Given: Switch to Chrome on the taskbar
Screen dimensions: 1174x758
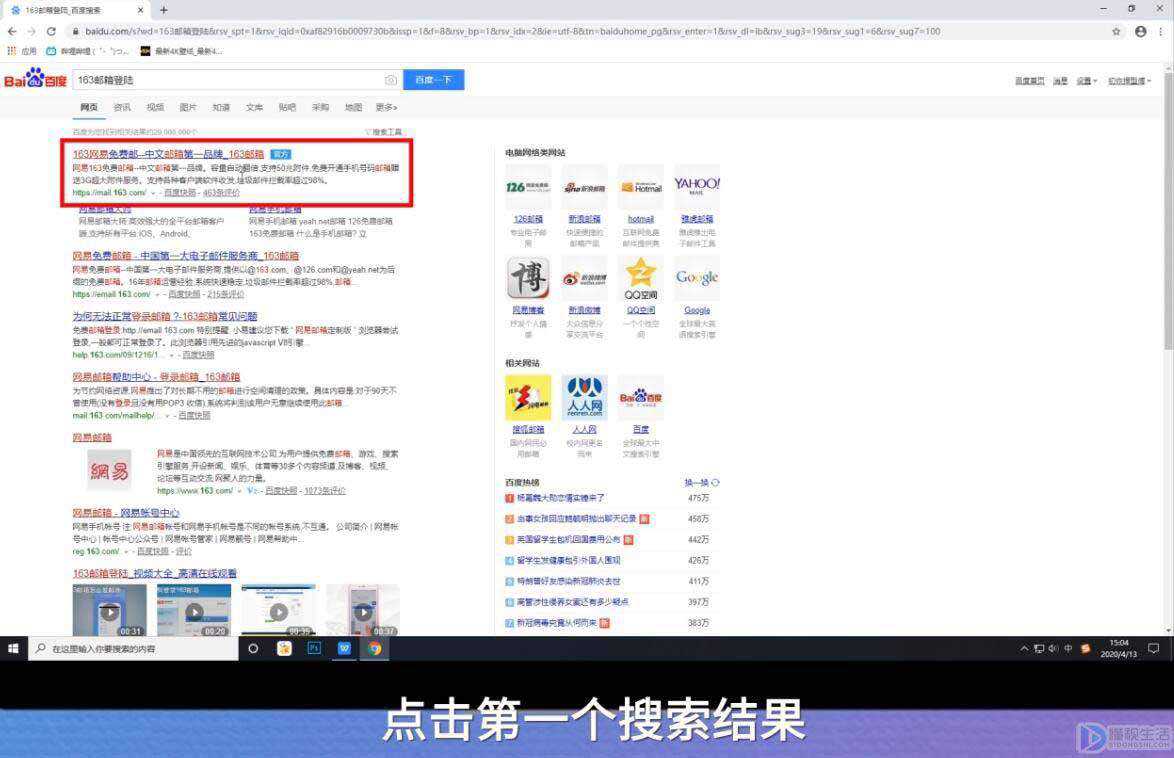Looking at the screenshot, I should point(374,649).
